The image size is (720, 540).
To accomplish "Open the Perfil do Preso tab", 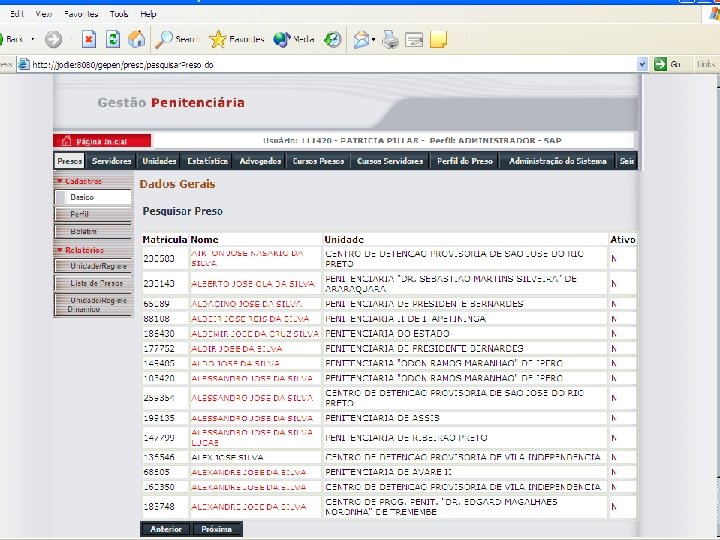I will tap(465, 161).
